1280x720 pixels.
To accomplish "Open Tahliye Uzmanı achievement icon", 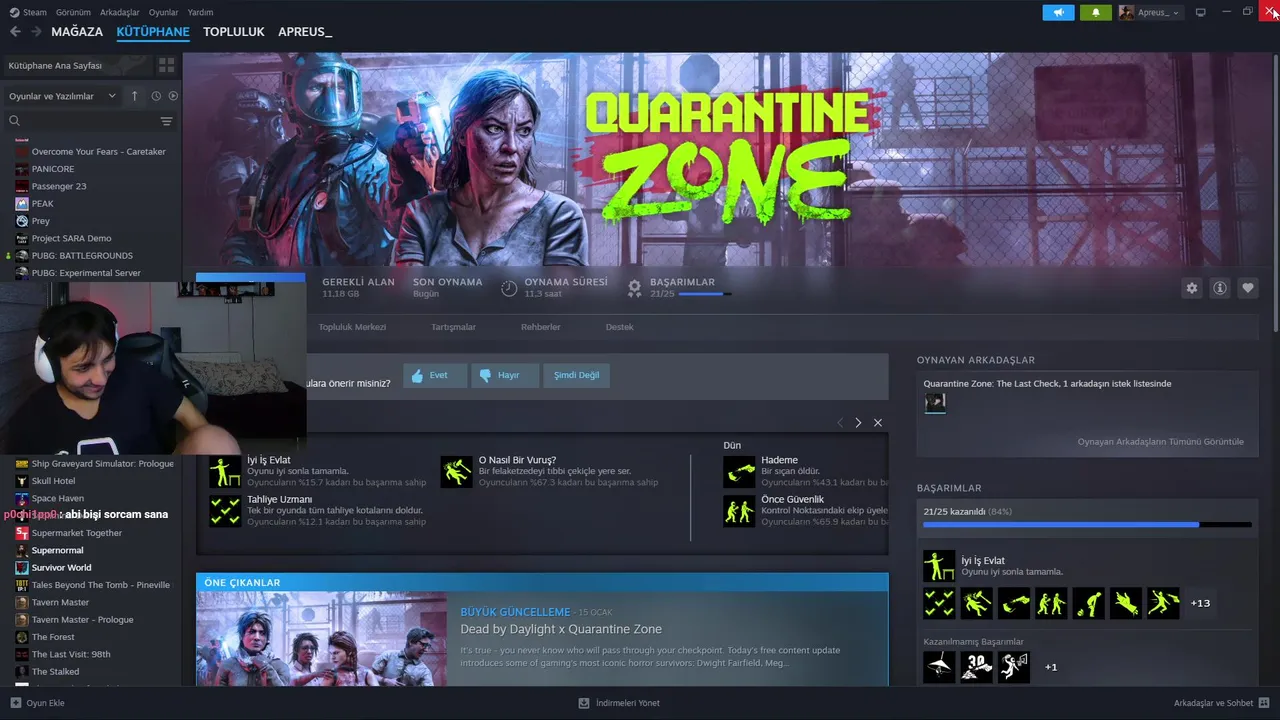I will (x=225, y=510).
